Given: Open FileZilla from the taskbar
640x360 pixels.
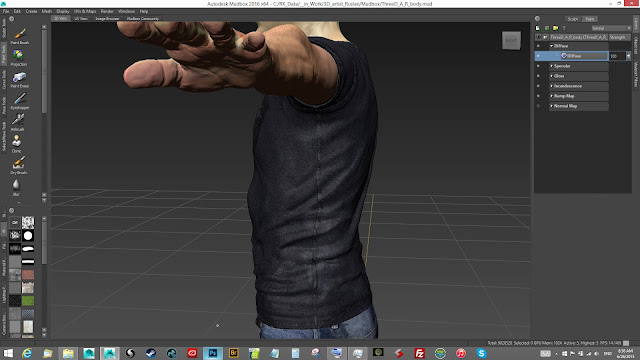Looking at the screenshot, I should (419, 353).
